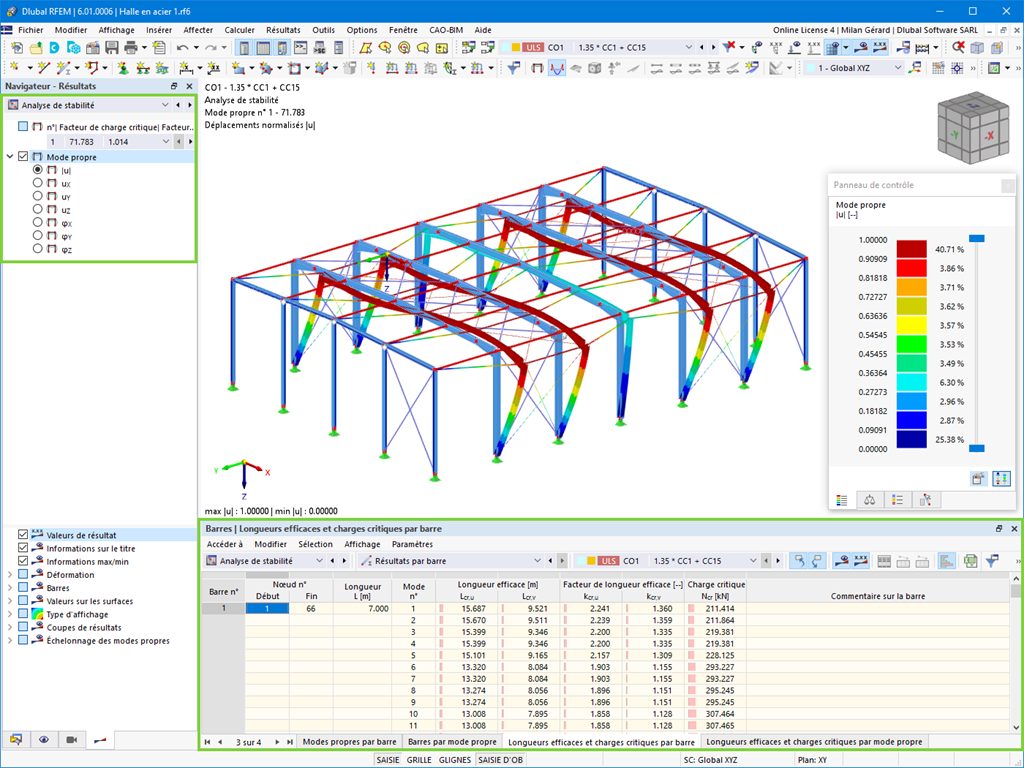Toggle SAISIE in the status bar
This screenshot has width=1024, height=768.
(388, 760)
